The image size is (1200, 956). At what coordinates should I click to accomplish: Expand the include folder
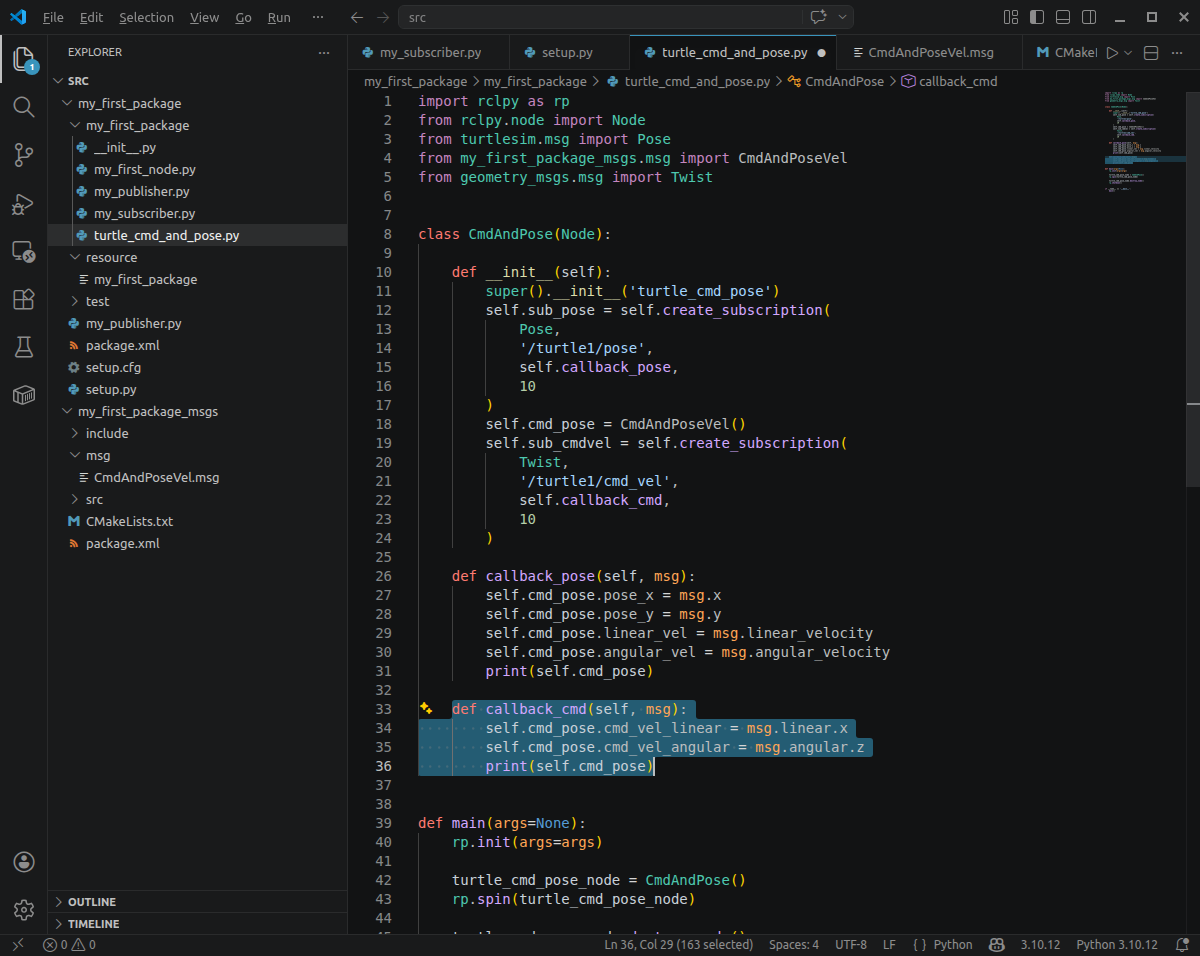[x=75, y=433]
